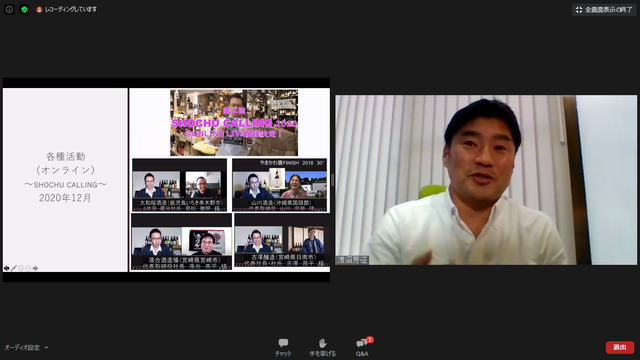Click the speaker name label on video

[x=352, y=260]
